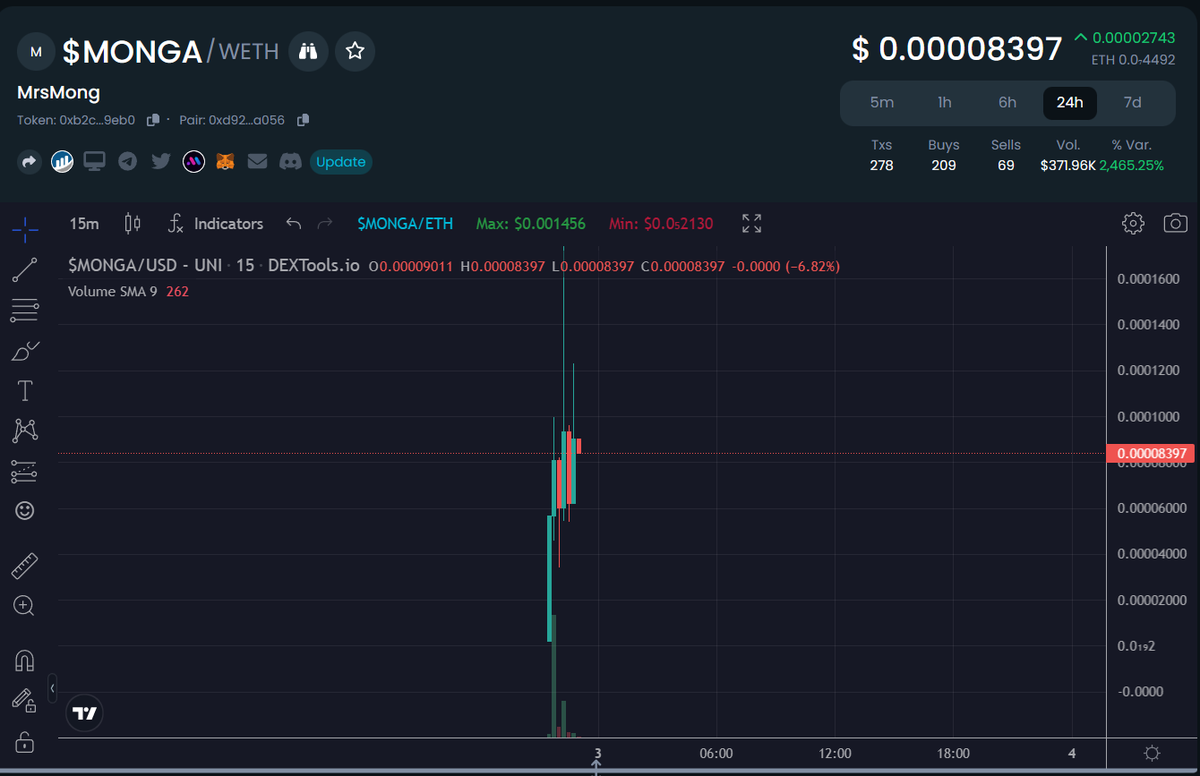Select the 1h stats period

tap(944, 102)
